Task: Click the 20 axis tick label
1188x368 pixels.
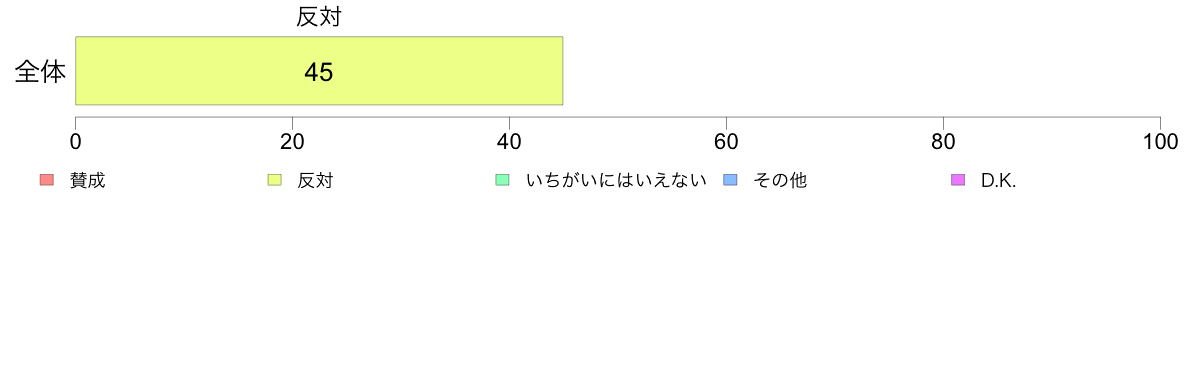Action: tap(292, 142)
